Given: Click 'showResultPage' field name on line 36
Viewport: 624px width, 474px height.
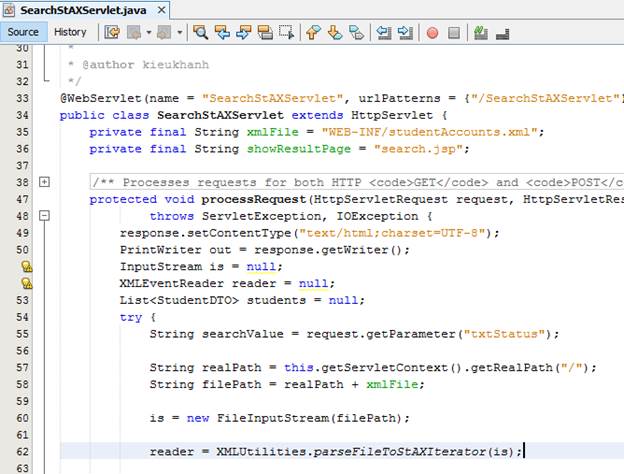Looking at the screenshot, I should pos(299,149).
